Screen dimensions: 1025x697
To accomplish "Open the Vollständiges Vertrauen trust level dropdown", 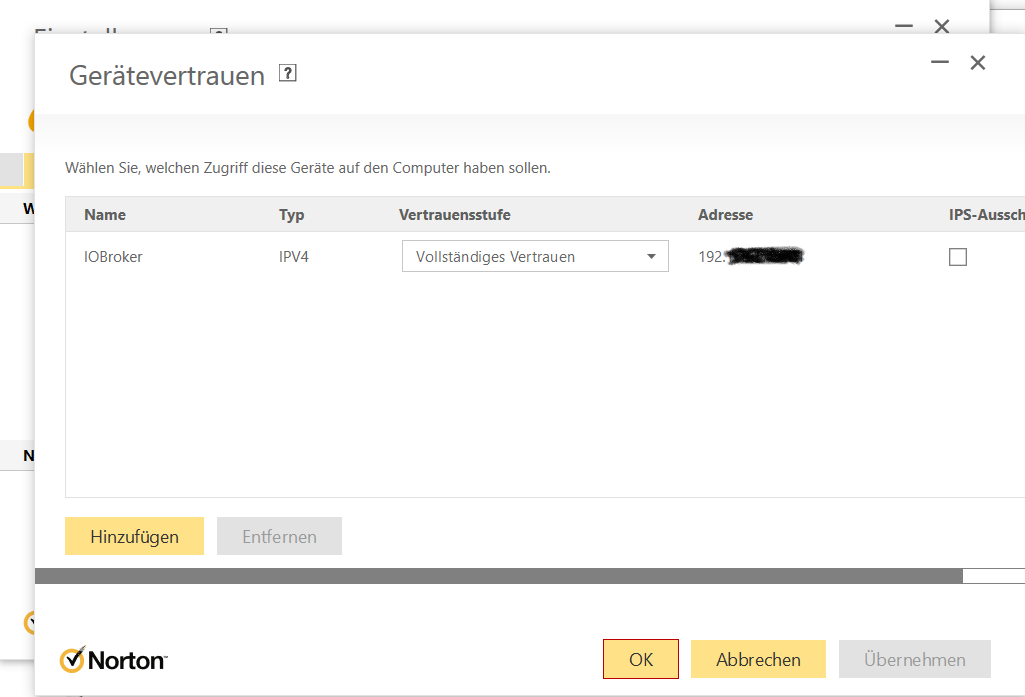I will click(x=535, y=256).
